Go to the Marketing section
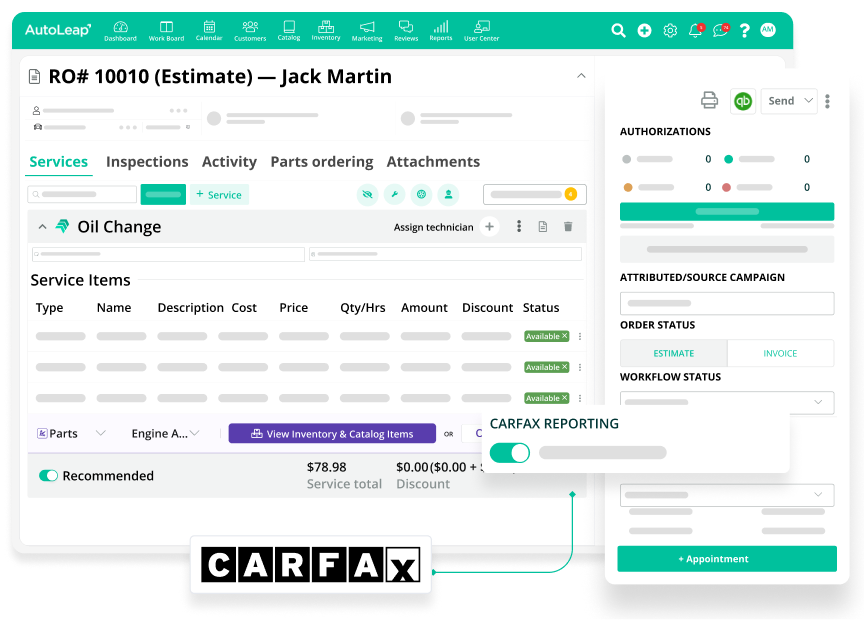The width and height of the screenshot is (864, 620). coord(366,31)
